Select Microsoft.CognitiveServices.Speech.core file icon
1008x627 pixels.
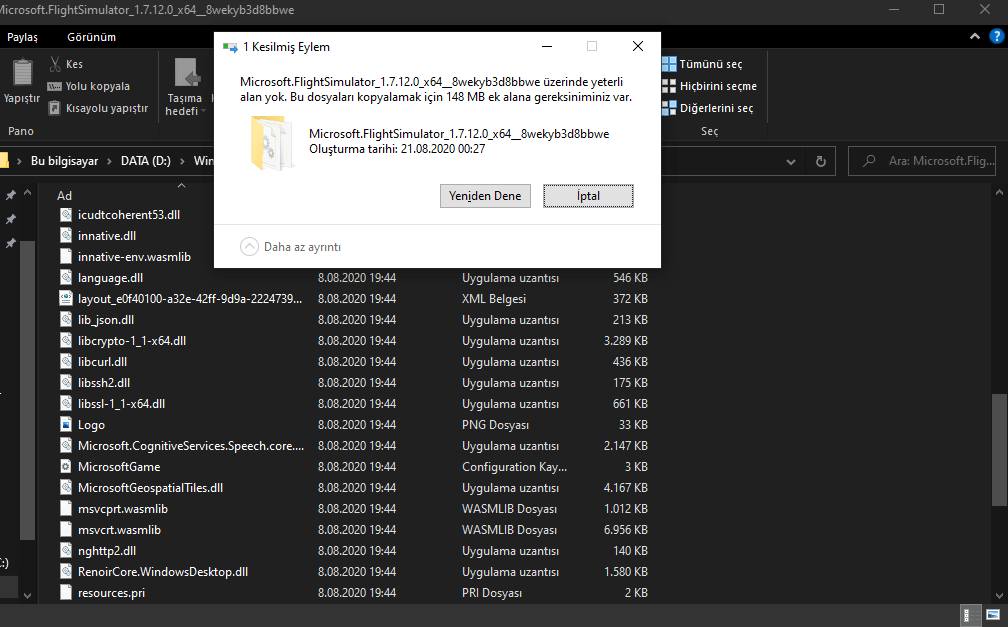click(66, 446)
